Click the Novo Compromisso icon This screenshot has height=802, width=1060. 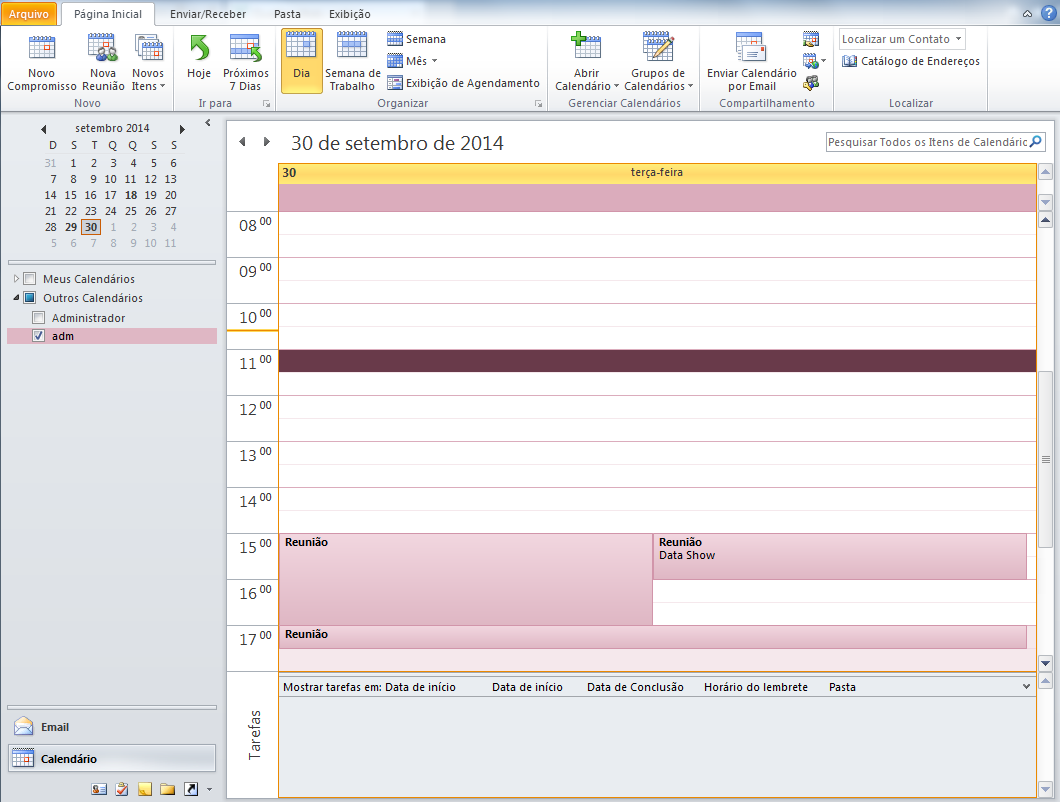point(41,50)
